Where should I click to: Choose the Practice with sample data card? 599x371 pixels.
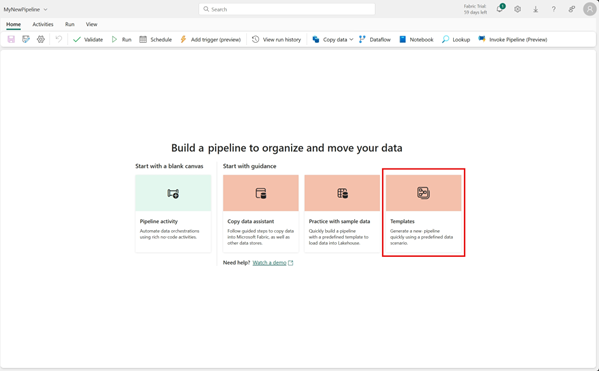[342, 213]
